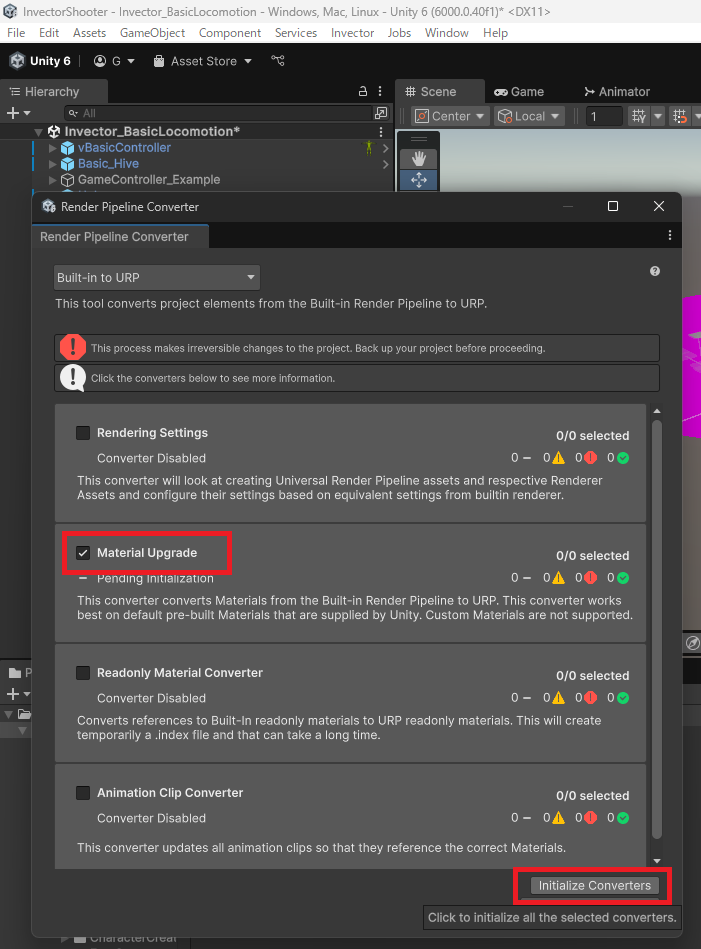The image size is (701, 949).
Task: Close the Render Pipeline Converter window
Action: pos(659,206)
